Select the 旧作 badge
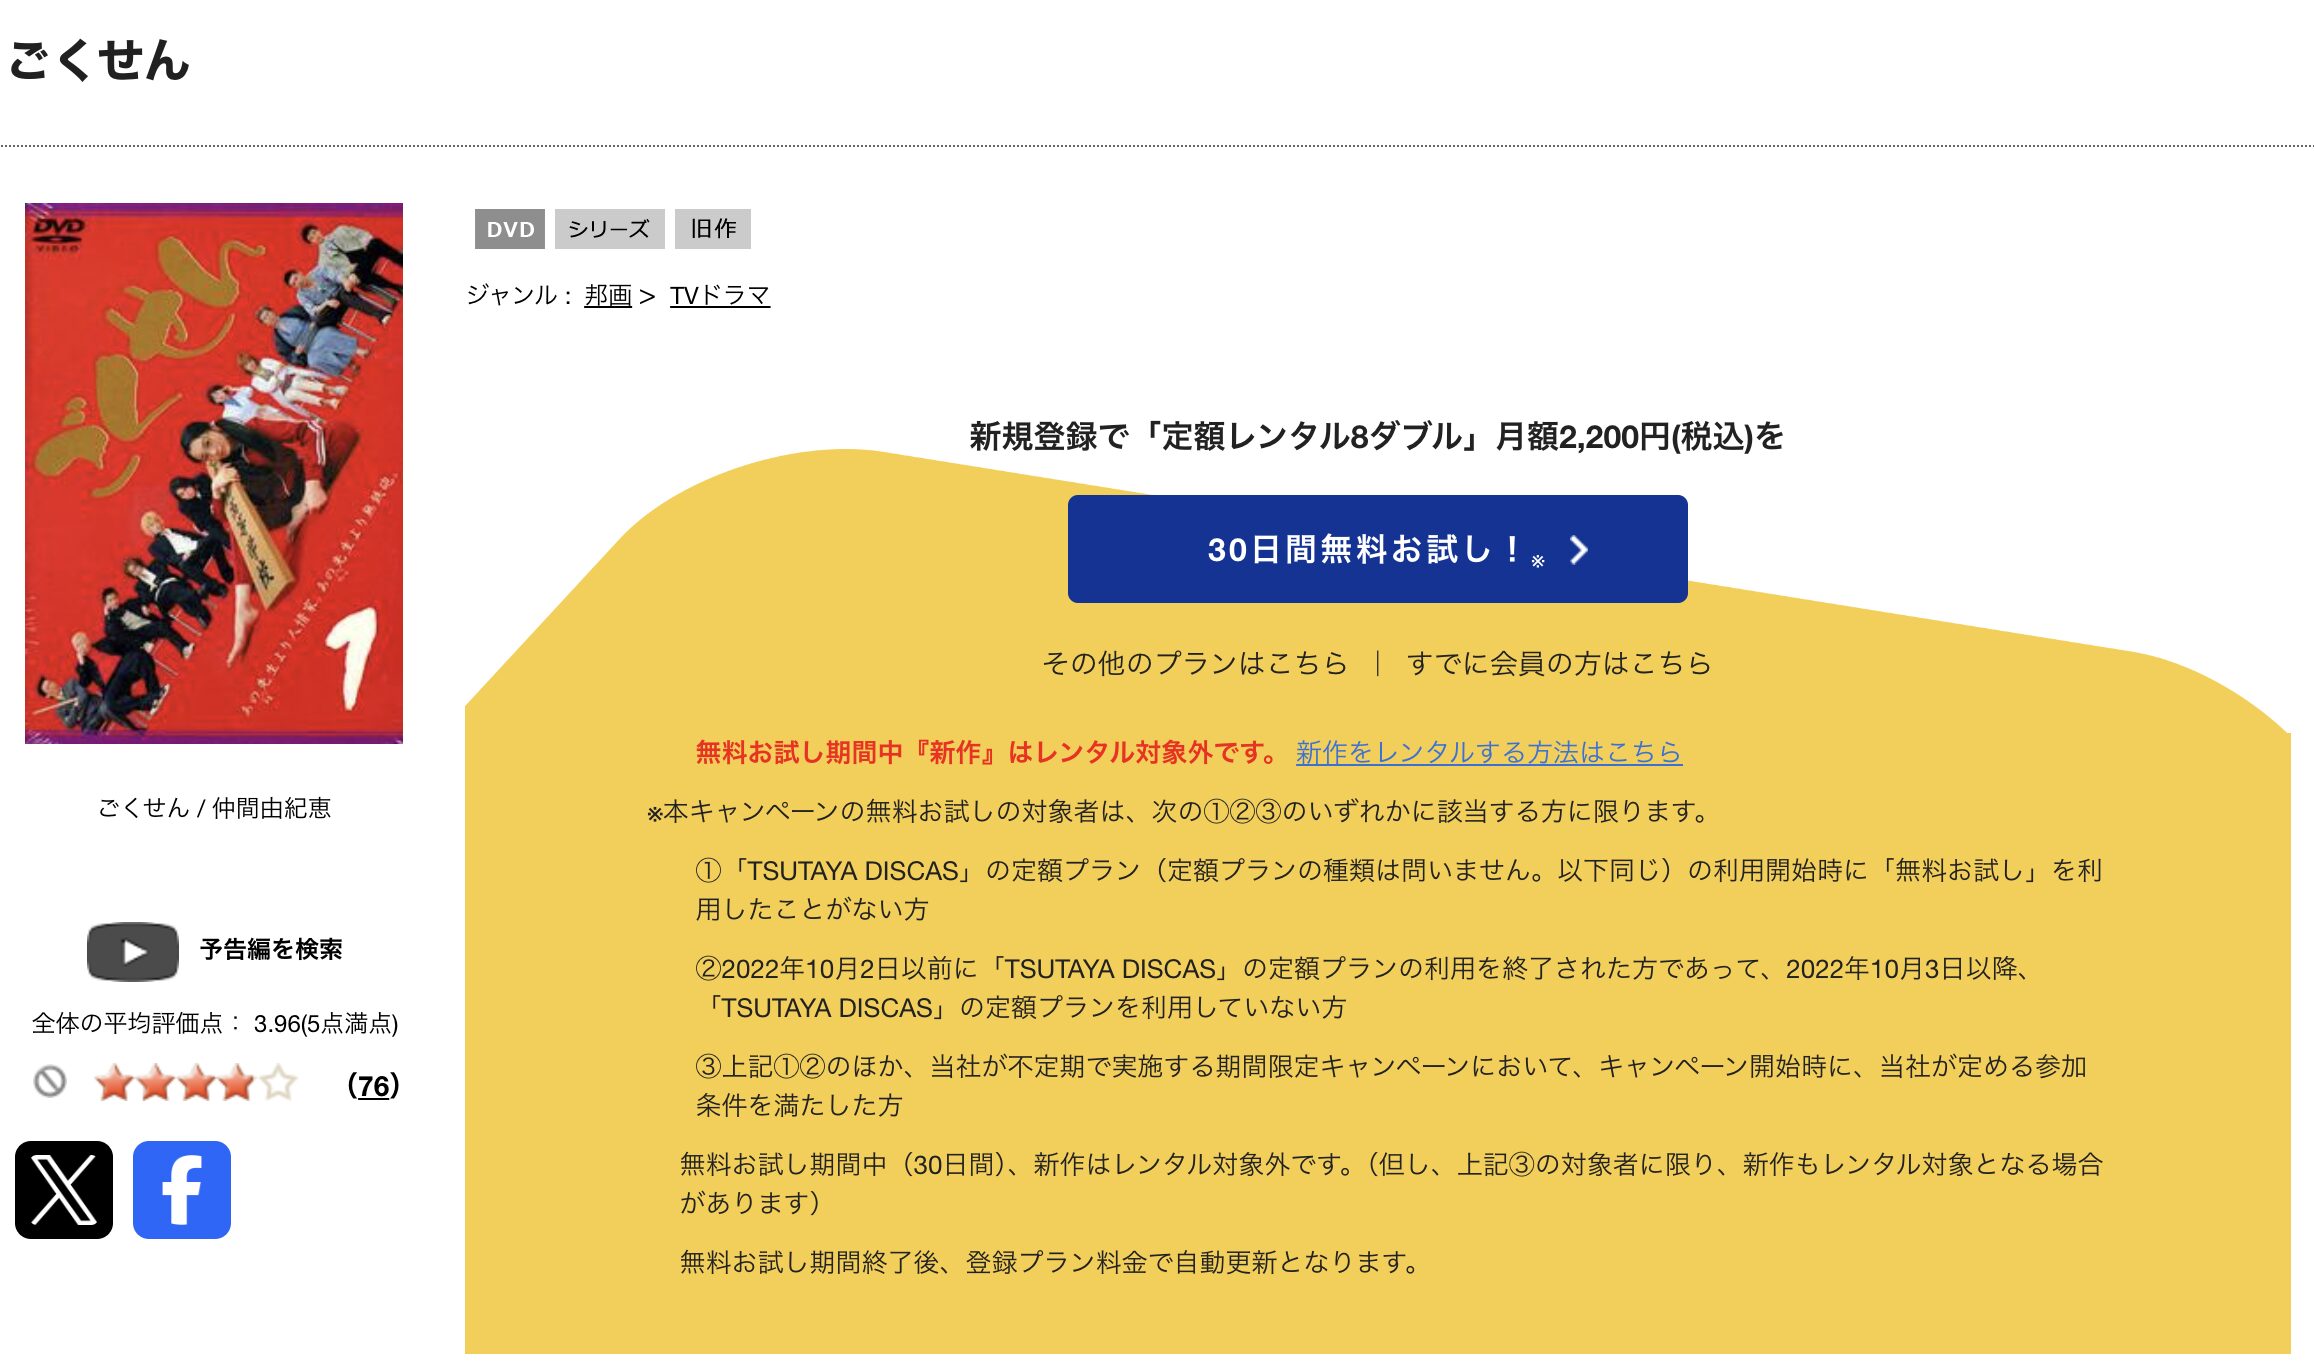 pyautogui.click(x=713, y=228)
